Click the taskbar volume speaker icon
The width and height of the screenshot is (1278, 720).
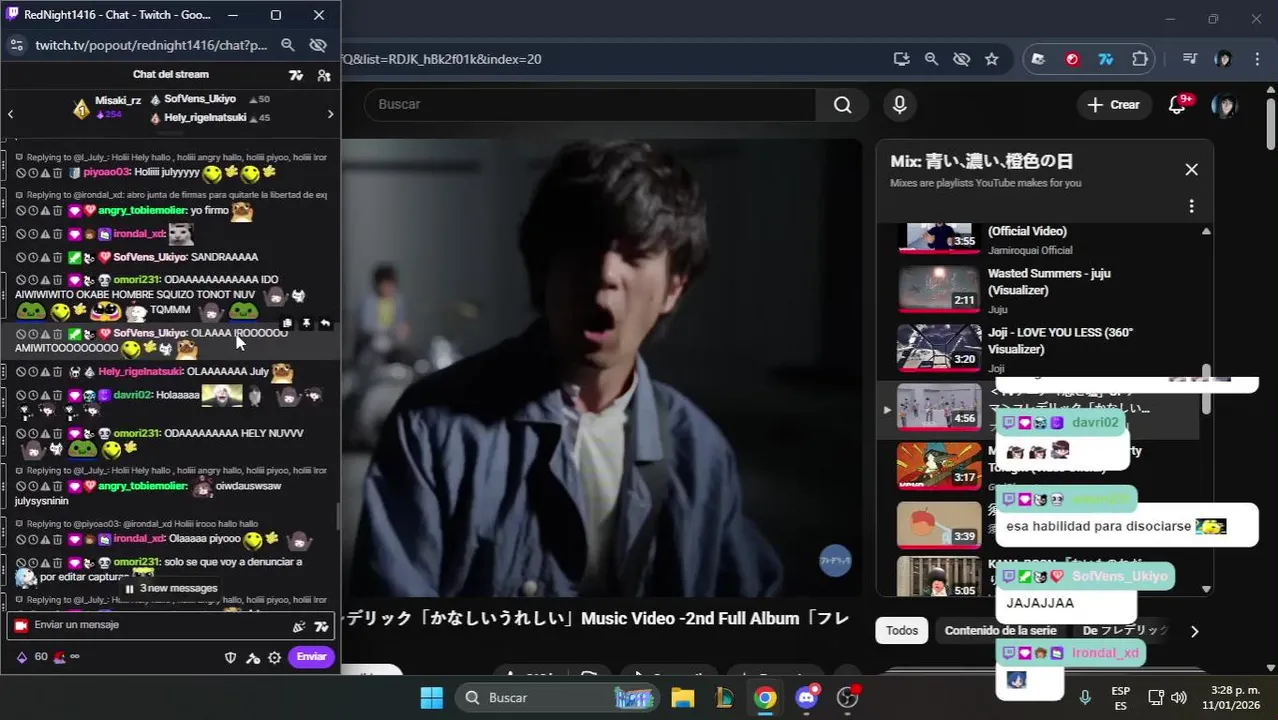pyautogui.click(x=1178, y=697)
